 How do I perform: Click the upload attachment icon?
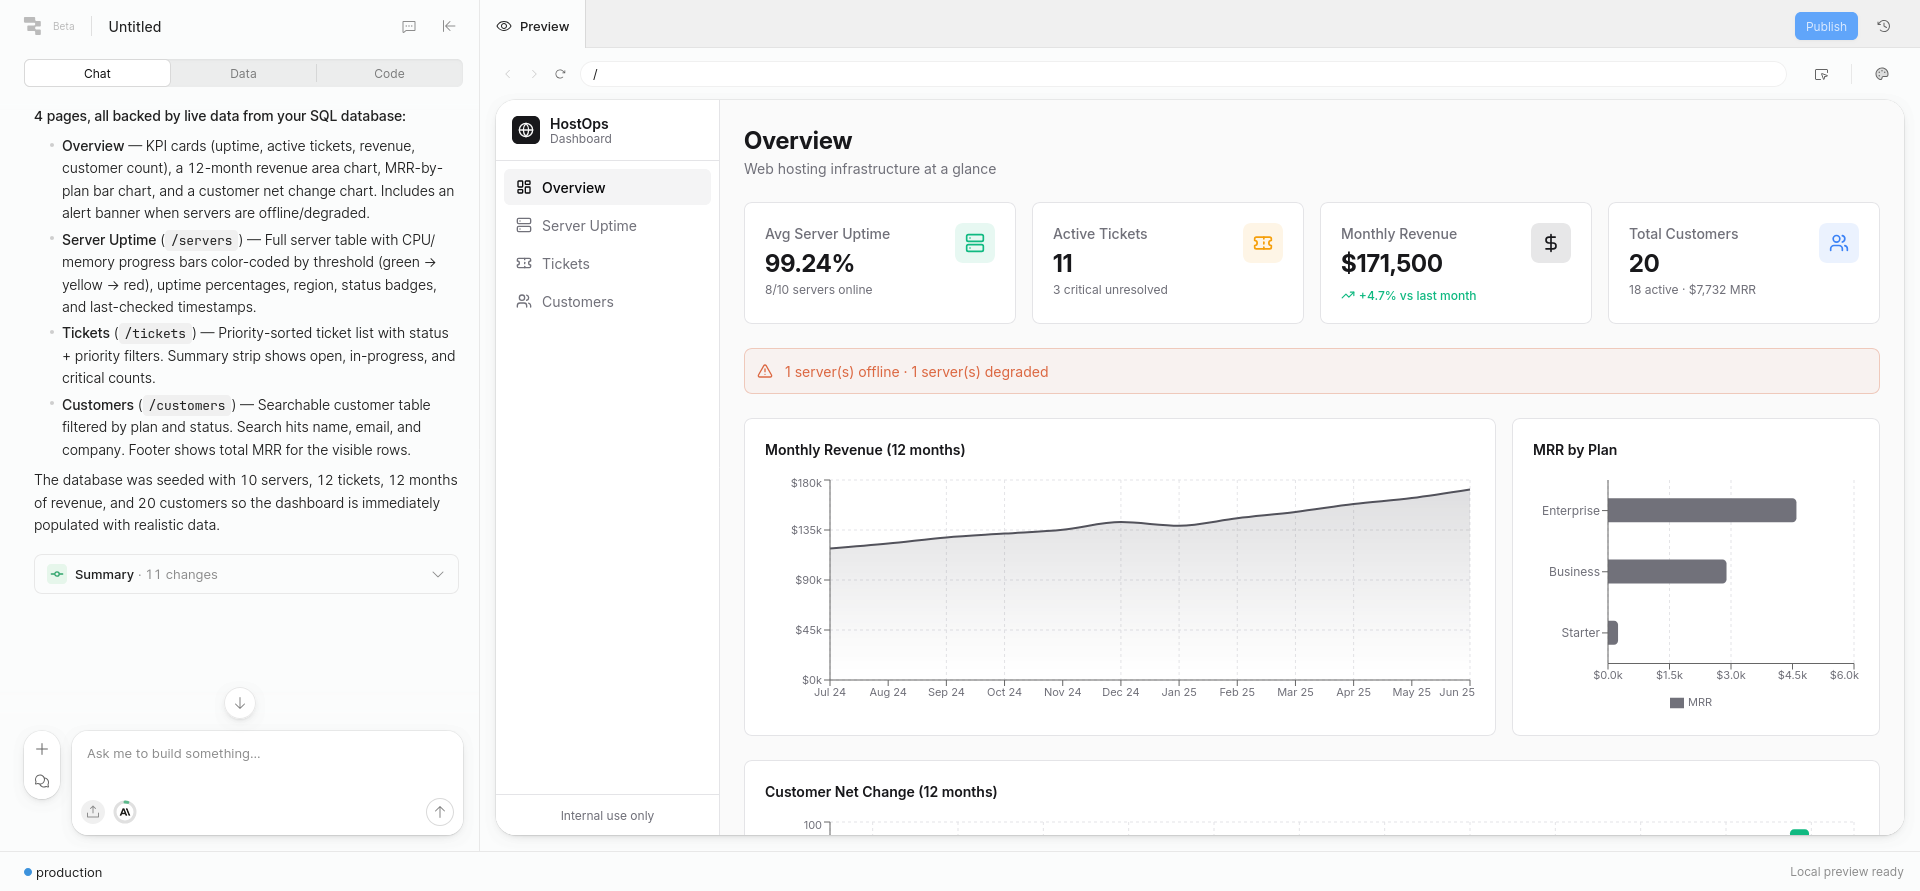(x=93, y=812)
